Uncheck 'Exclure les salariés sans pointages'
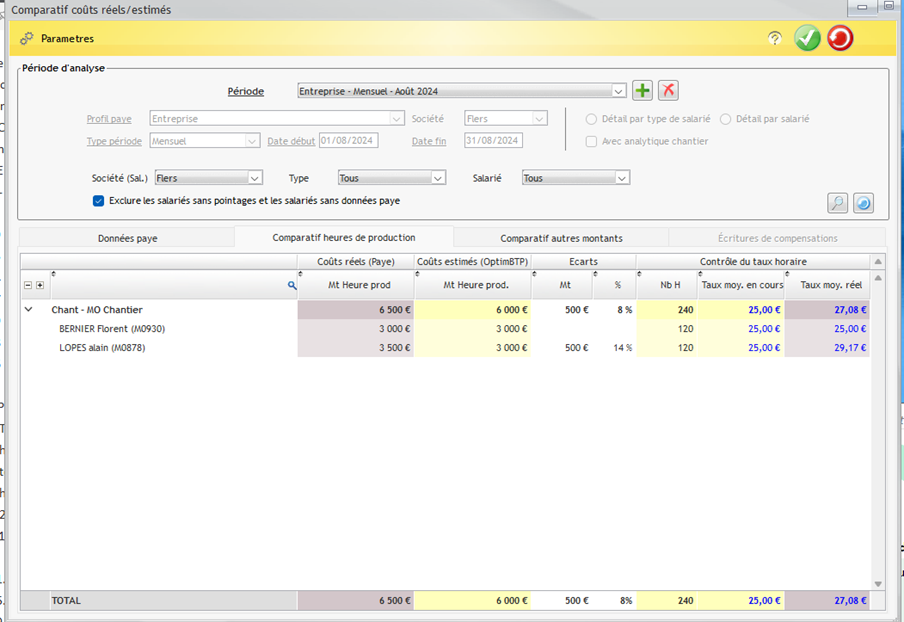The width and height of the screenshot is (904, 622). click(98, 201)
